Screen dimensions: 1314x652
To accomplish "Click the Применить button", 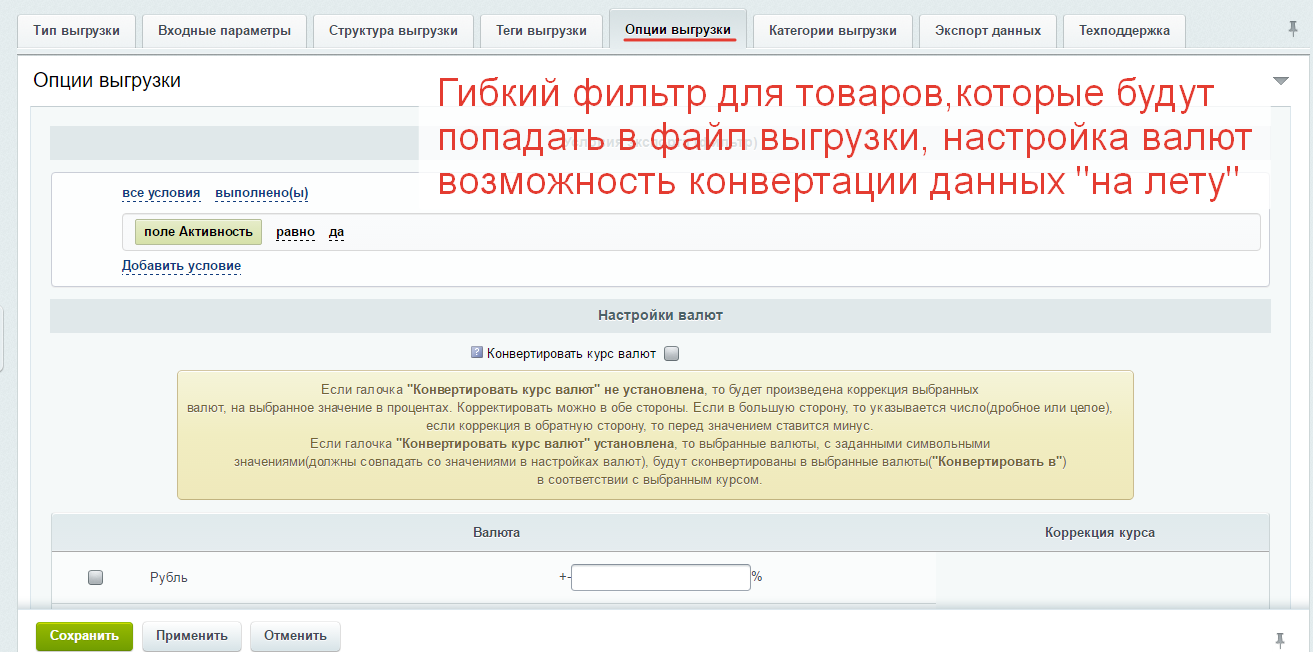I will [192, 636].
